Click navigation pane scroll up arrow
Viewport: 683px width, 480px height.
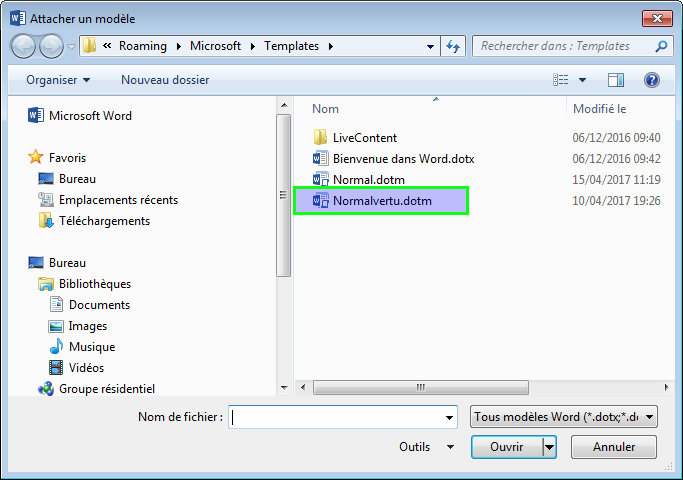pyautogui.click(x=284, y=105)
